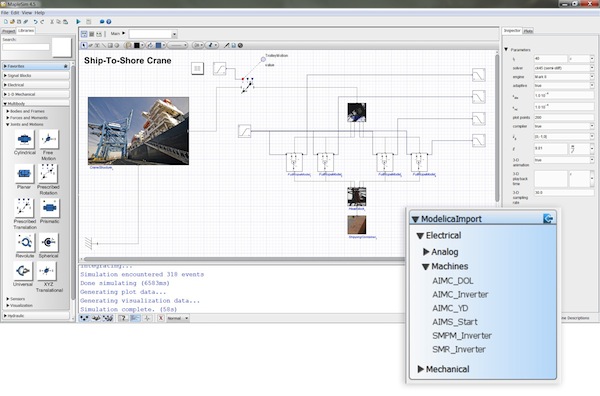
Task: Expand the Analog node in ModelicaImport
Action: point(426,252)
